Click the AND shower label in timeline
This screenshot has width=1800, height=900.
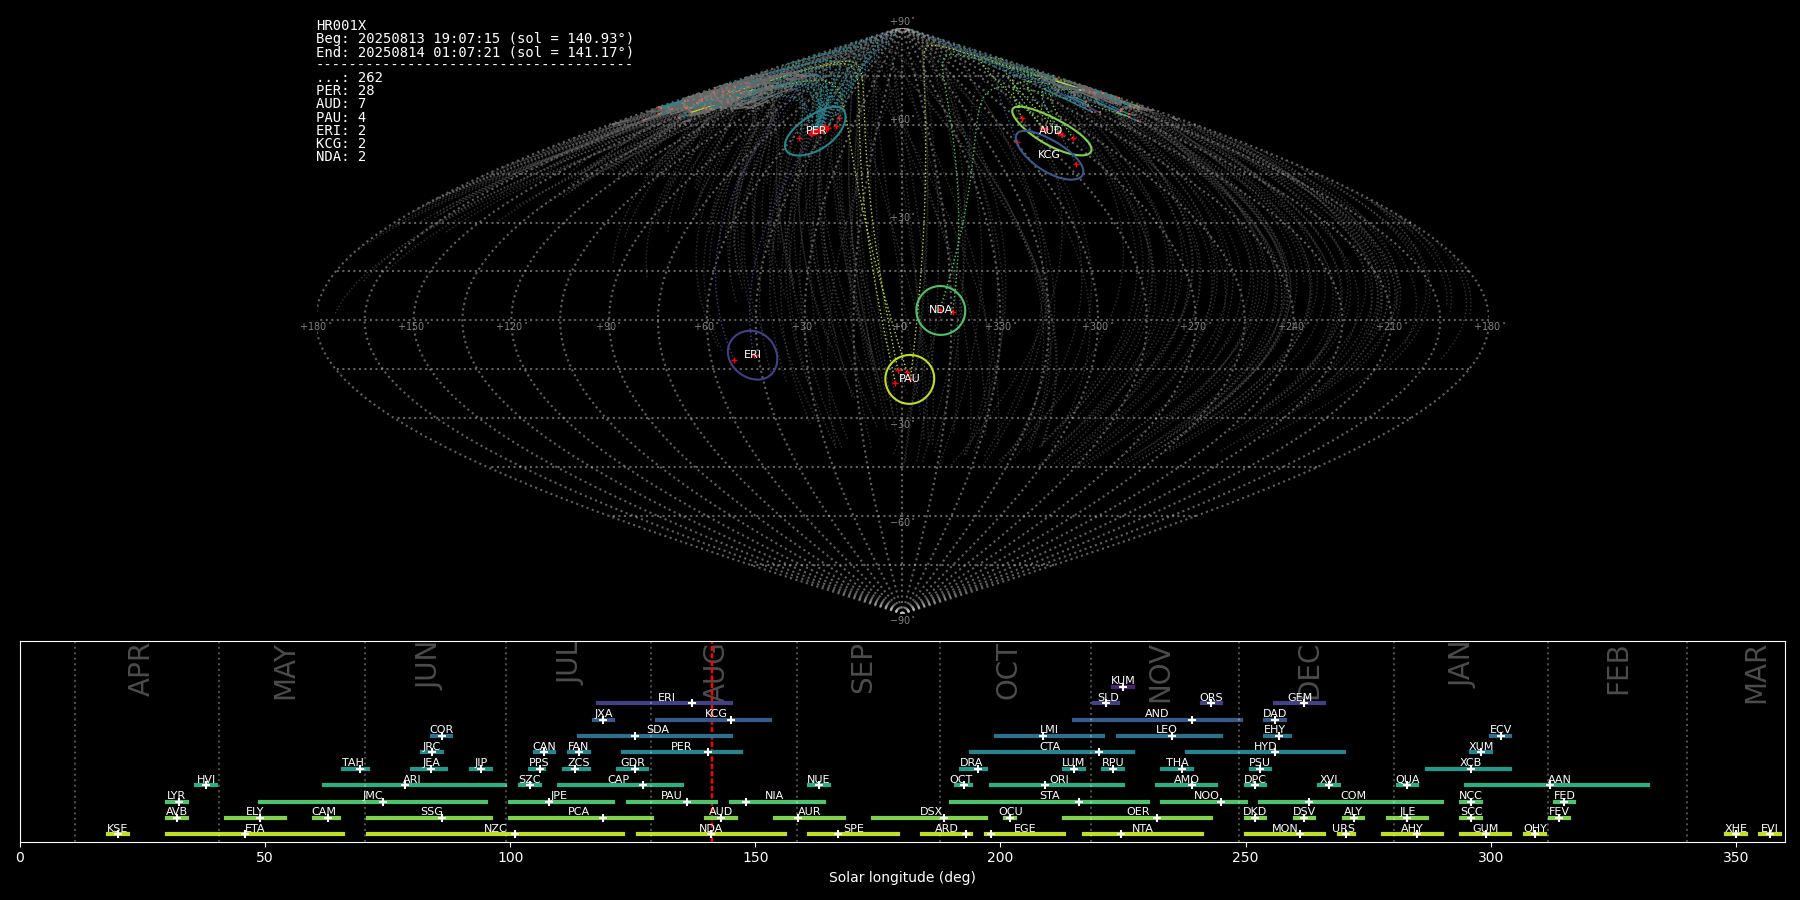1157,714
